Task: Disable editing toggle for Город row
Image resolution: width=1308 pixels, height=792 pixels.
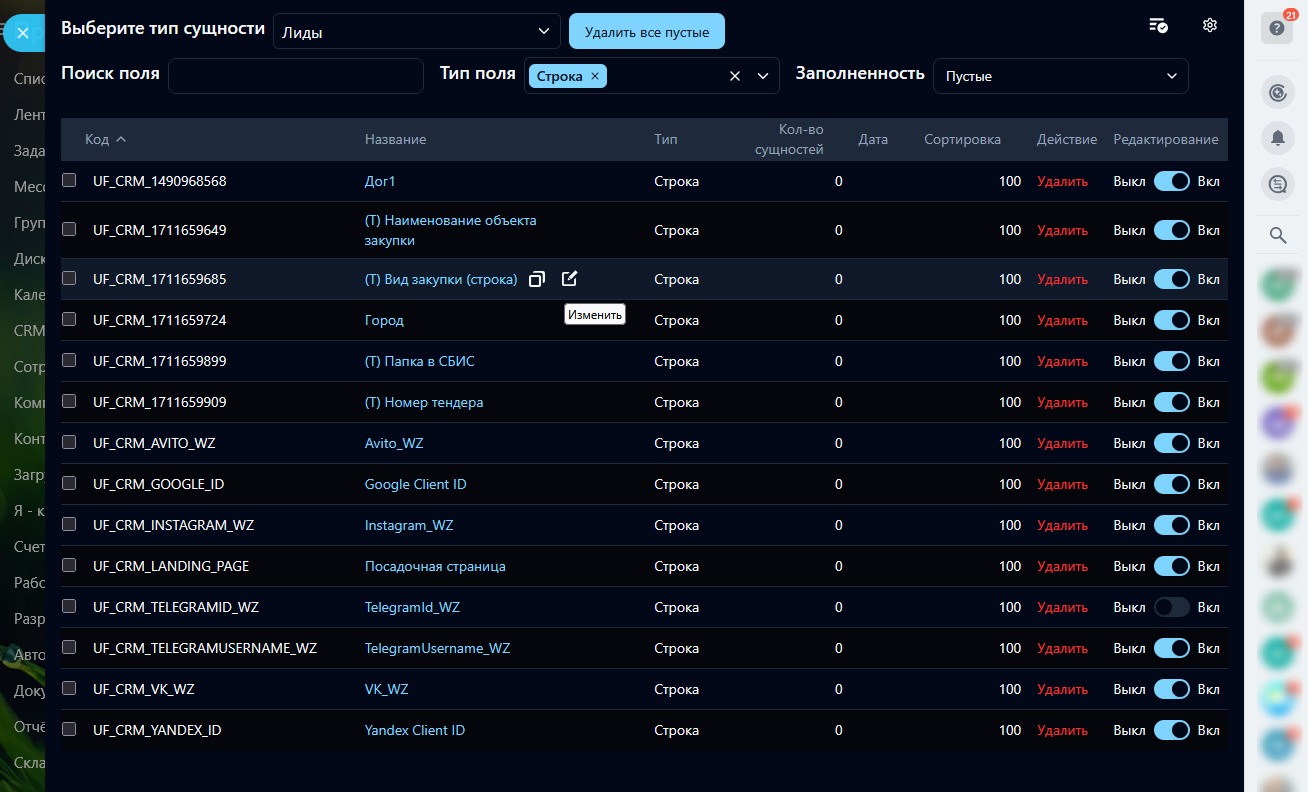Action: click(x=1171, y=320)
